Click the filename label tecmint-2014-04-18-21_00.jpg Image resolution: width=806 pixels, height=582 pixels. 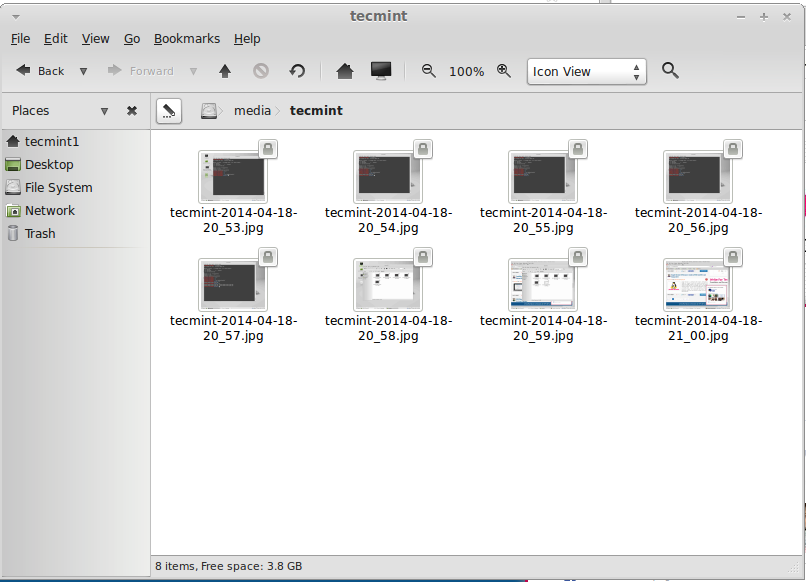(699, 328)
